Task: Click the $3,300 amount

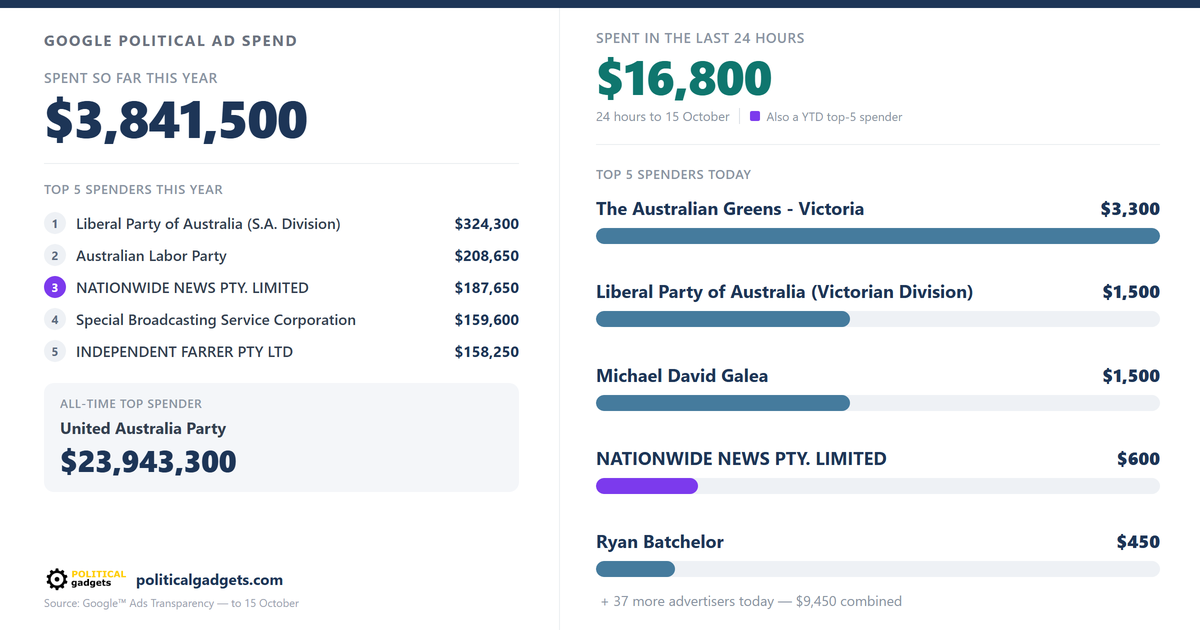Action: 1130,209
